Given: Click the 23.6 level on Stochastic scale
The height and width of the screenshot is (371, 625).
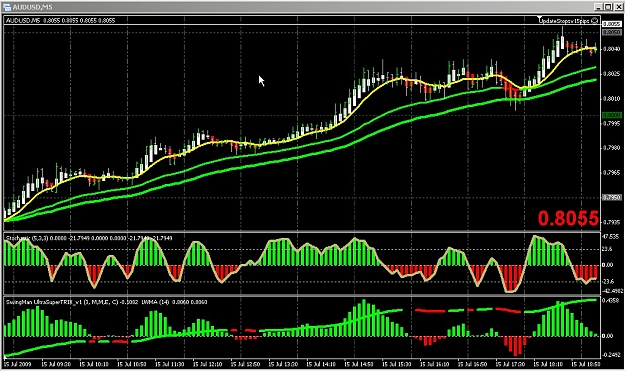Looking at the screenshot, I should [607, 249].
